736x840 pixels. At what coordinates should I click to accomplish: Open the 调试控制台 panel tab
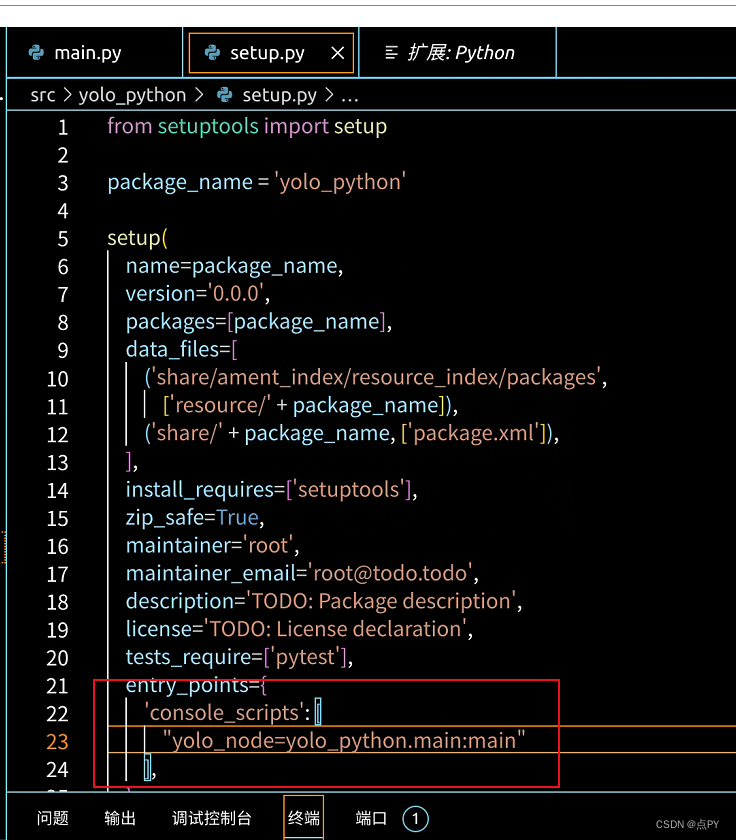[x=211, y=818]
